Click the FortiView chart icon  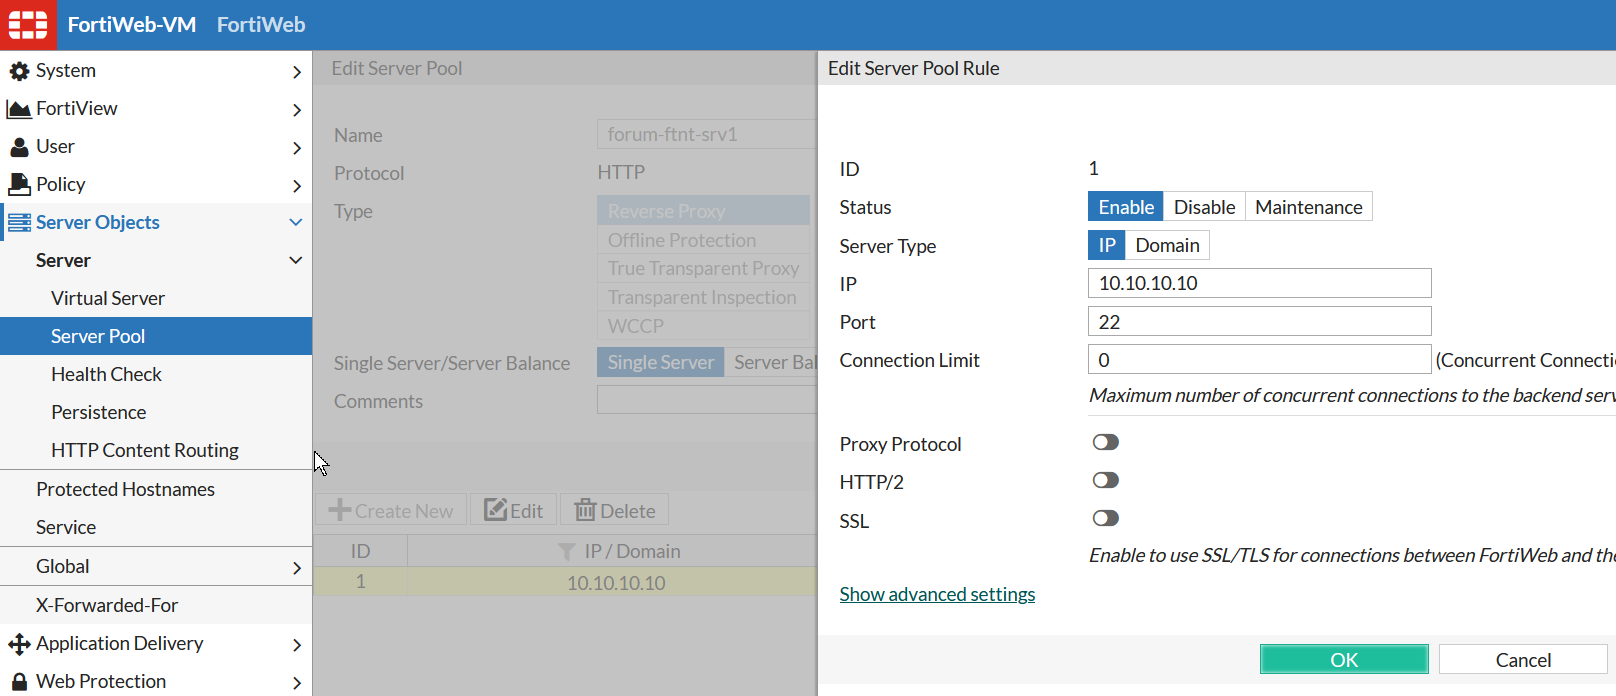tap(19, 109)
